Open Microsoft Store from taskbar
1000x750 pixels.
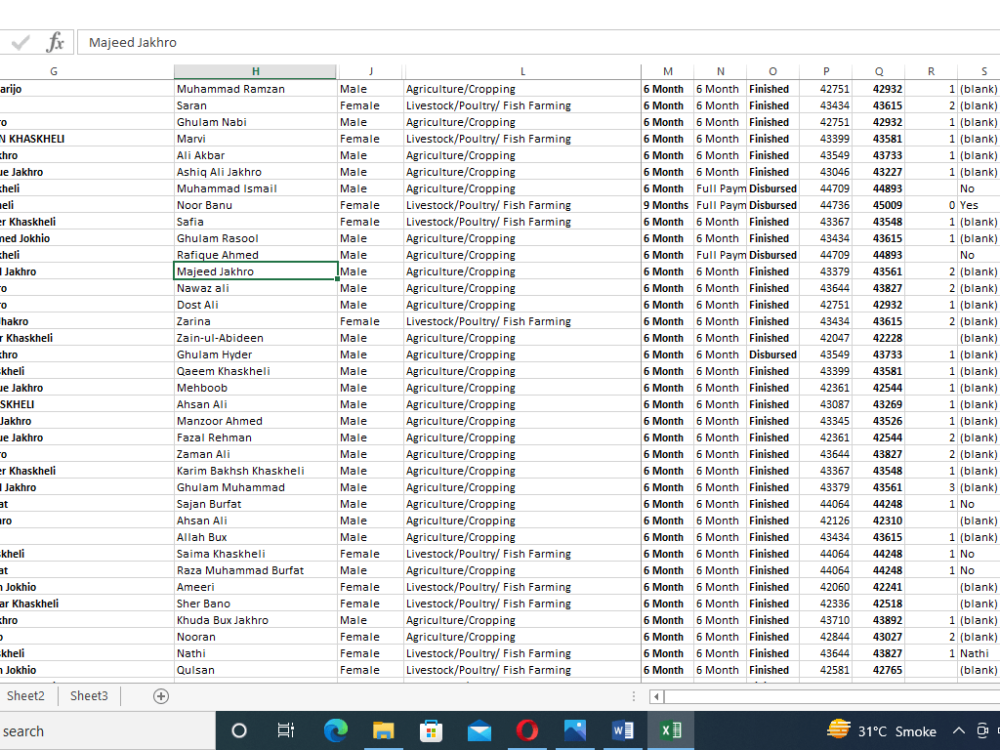tap(431, 730)
